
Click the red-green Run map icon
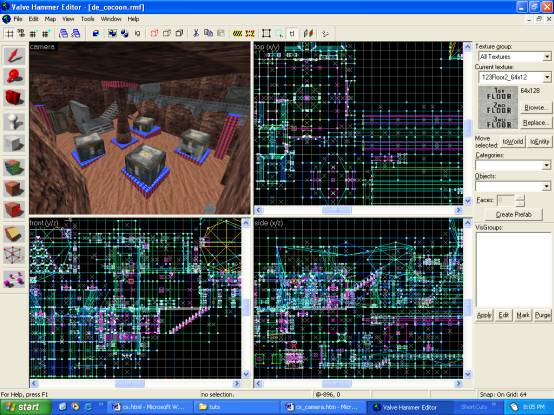(308, 34)
